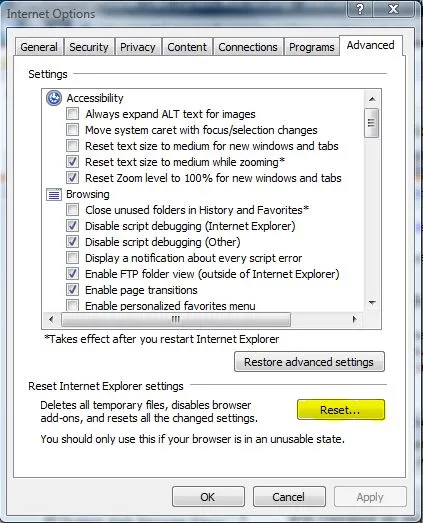Click the horizontal scroll right arrow

[354, 320]
